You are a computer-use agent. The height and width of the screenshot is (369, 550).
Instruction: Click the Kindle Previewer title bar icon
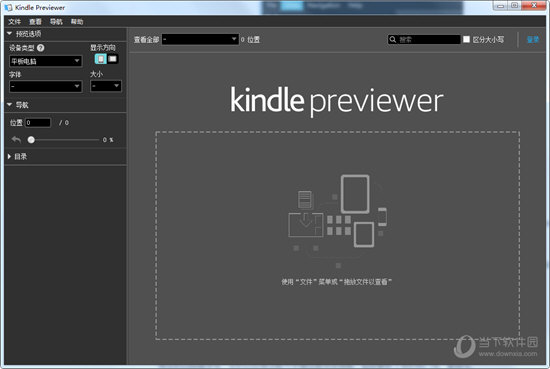(x=8, y=7)
